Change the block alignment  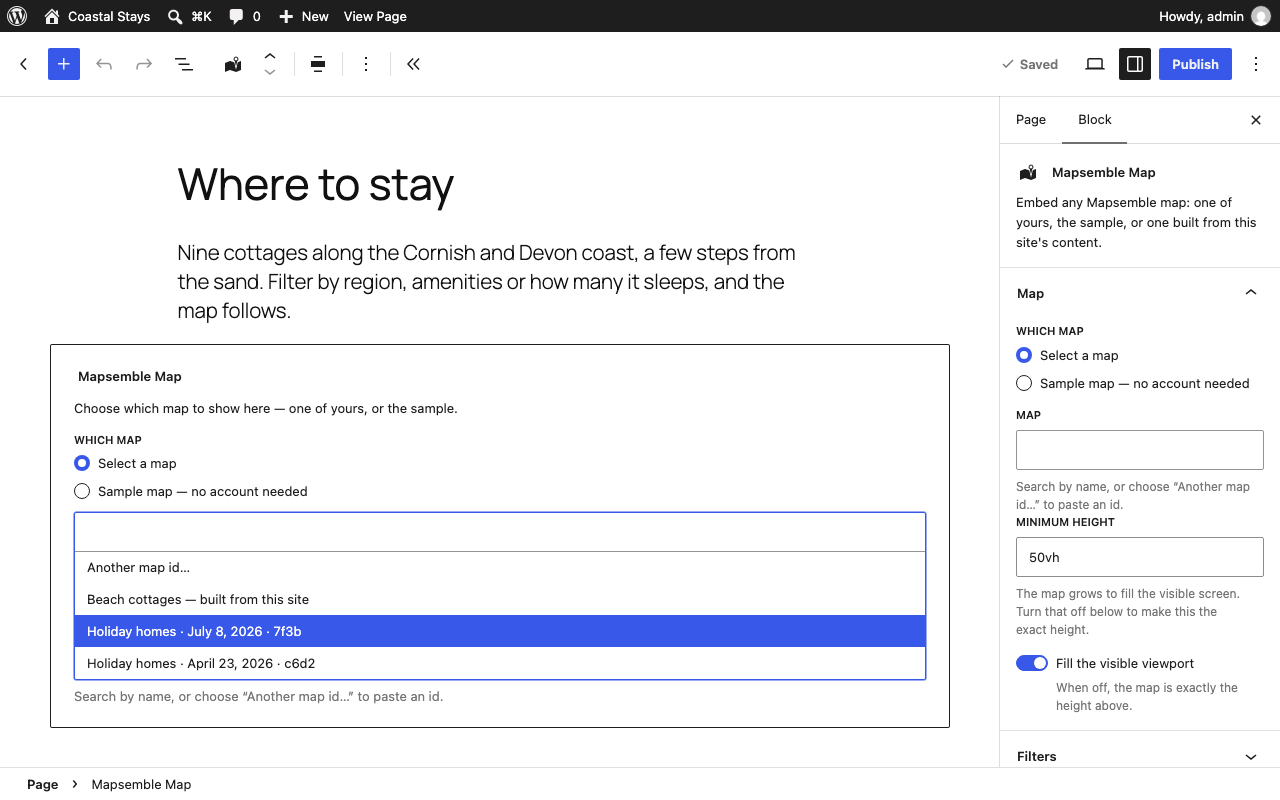pyautogui.click(x=318, y=64)
